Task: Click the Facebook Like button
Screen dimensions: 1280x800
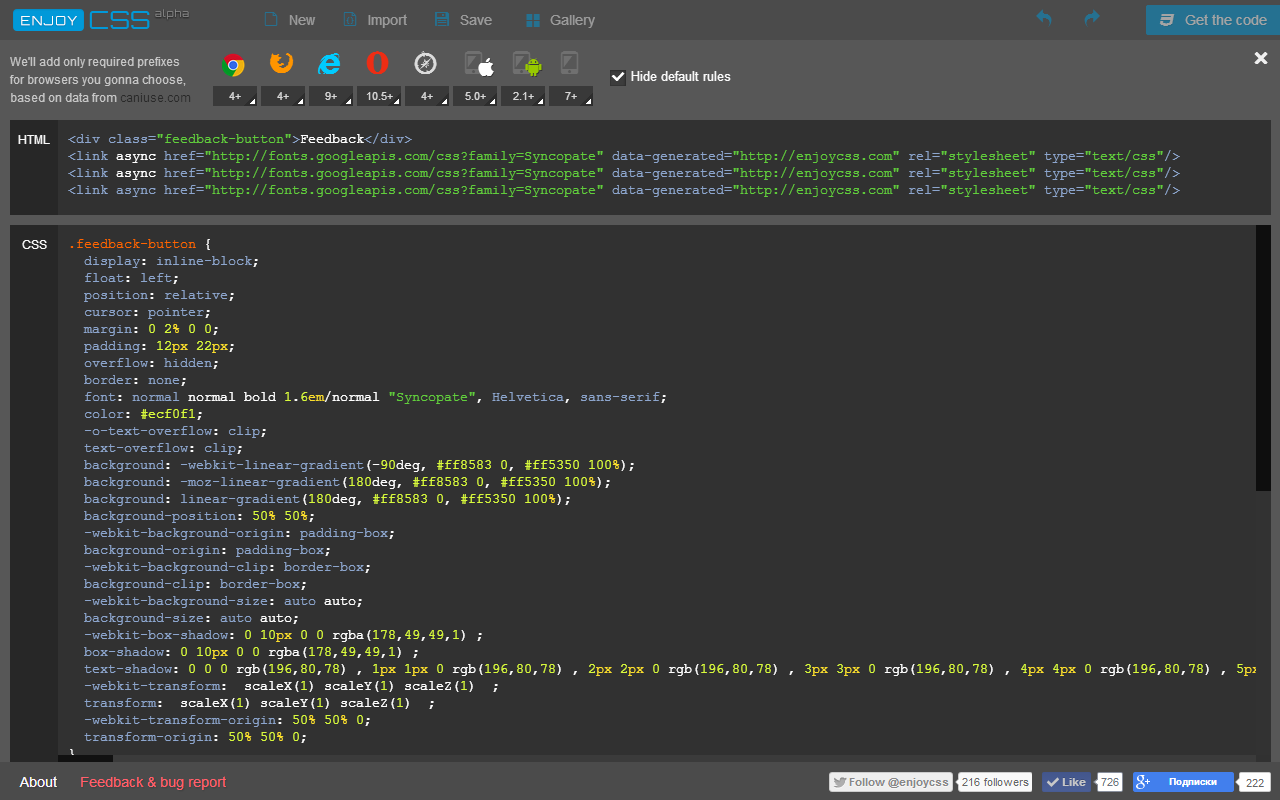Action: 1066,782
